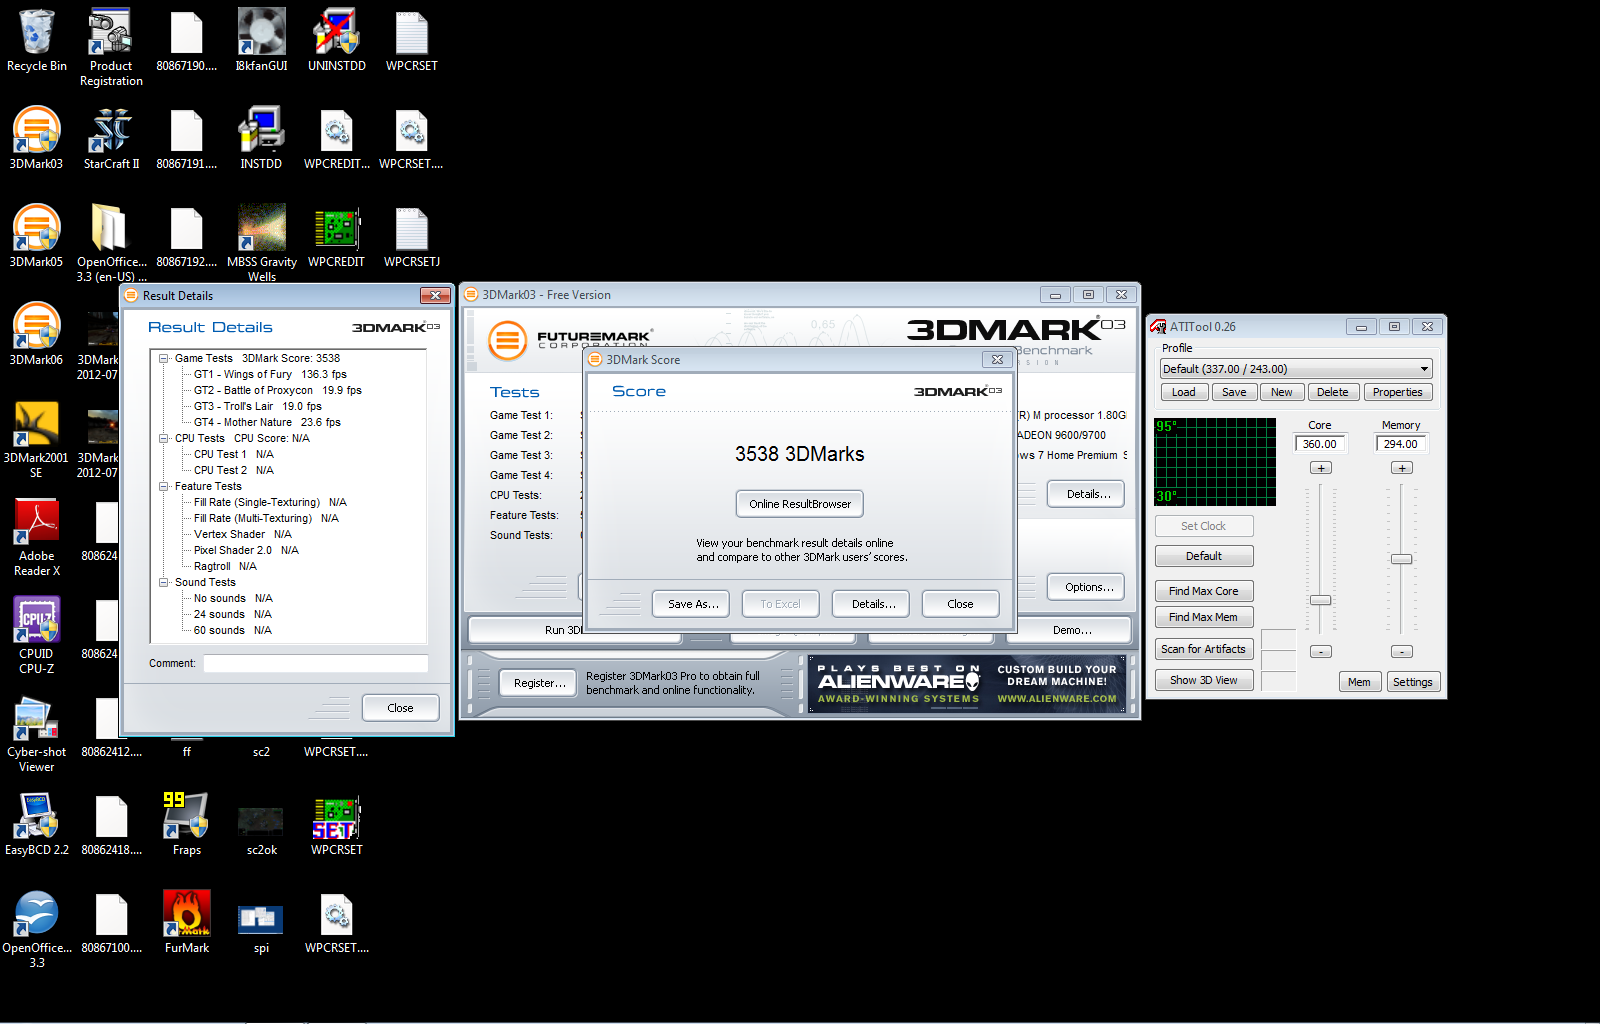This screenshot has height=1024, width=1600.
Task: Click New profile button in ATITool
Action: coord(1282,392)
